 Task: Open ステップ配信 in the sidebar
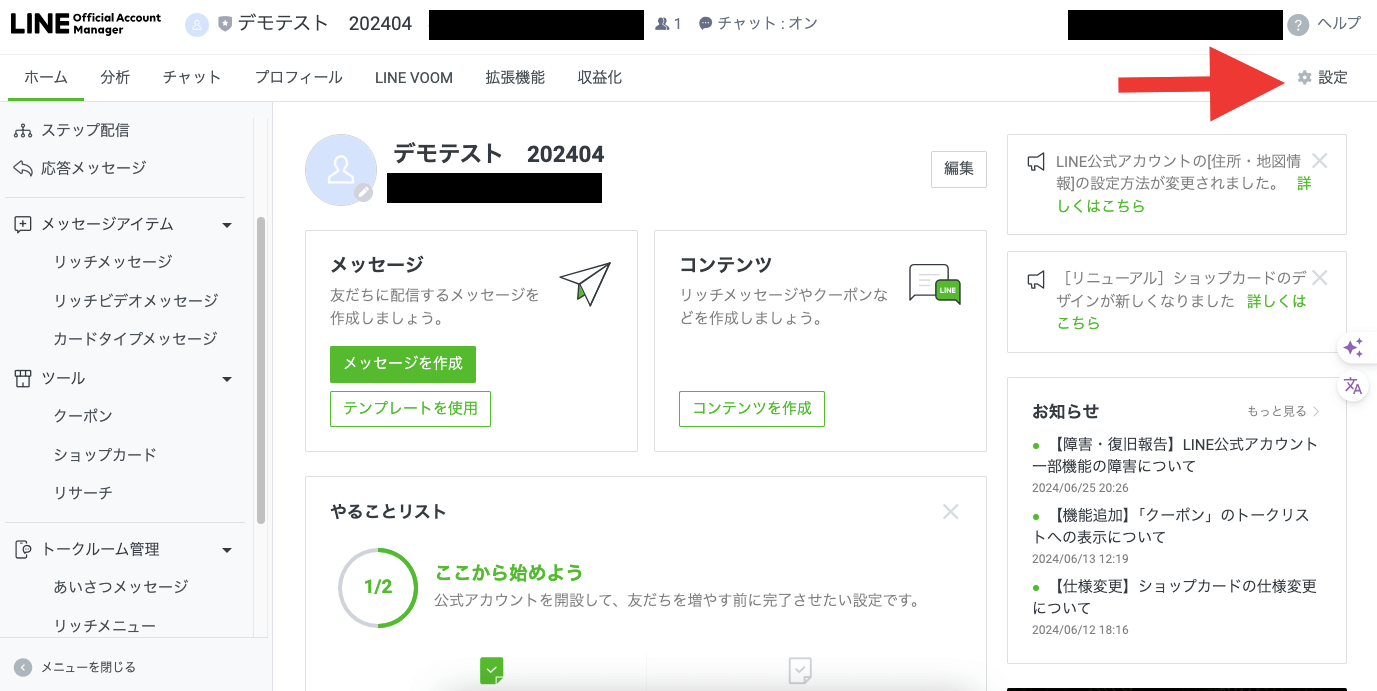click(85, 130)
